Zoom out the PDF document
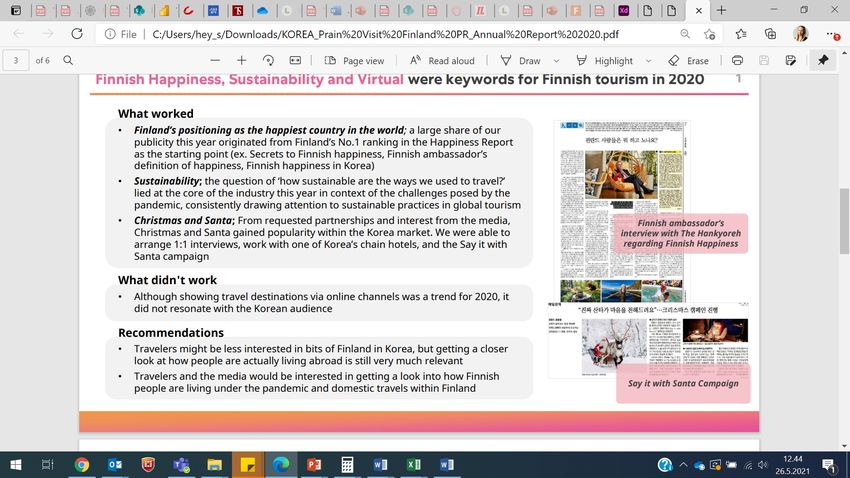The width and height of the screenshot is (850, 478). click(215, 60)
